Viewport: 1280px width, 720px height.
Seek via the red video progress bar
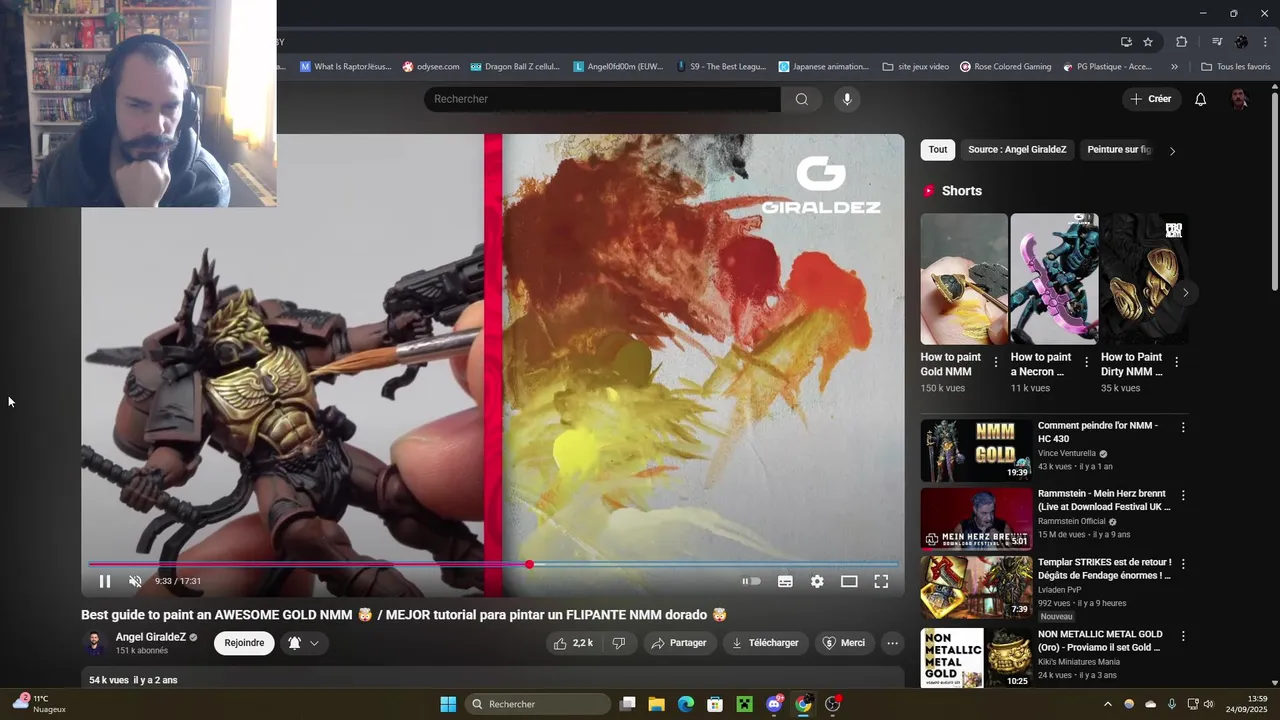pos(492,564)
